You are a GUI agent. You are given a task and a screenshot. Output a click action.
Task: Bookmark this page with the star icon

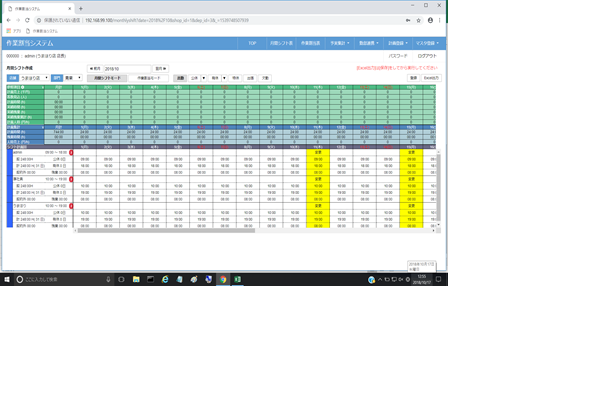point(419,20)
